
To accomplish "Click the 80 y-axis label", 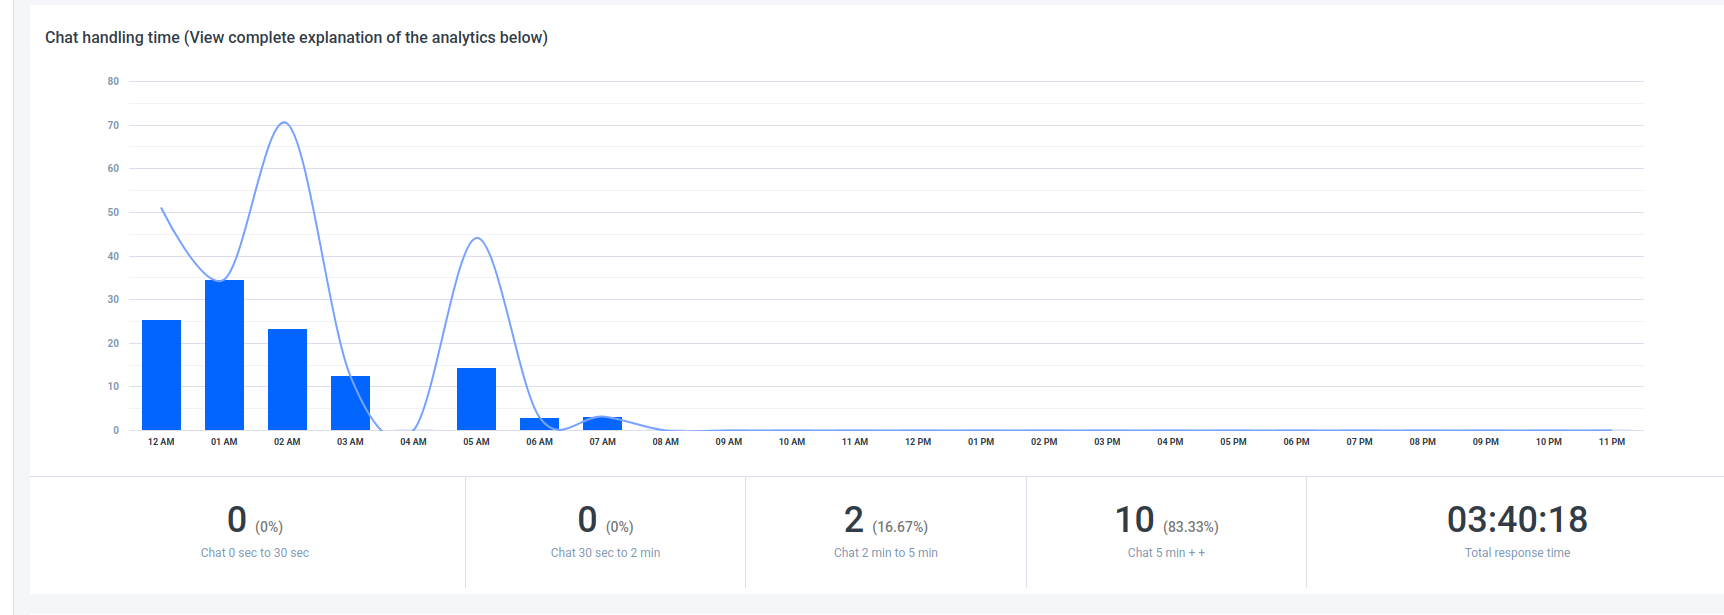I will point(113,82).
